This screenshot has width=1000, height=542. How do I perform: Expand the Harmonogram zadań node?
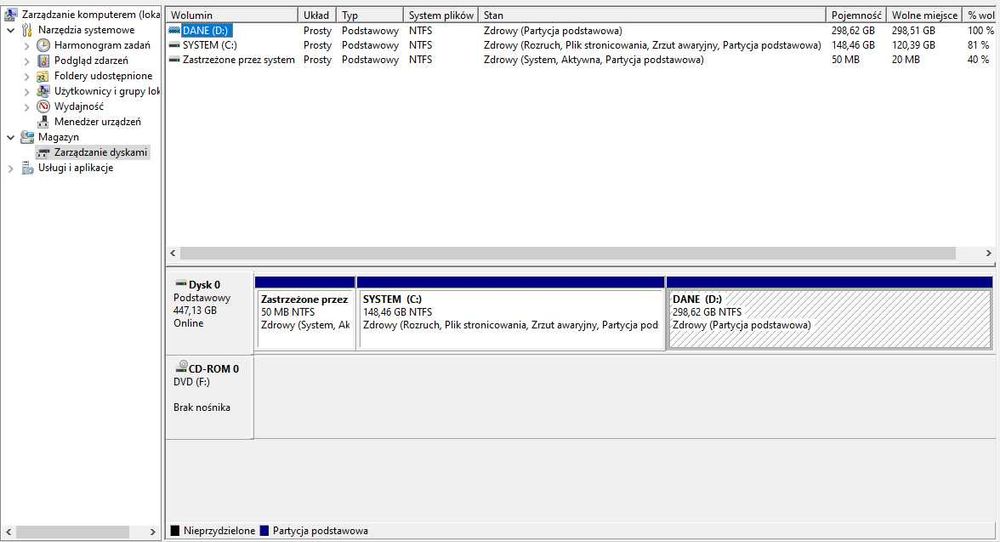[27, 45]
